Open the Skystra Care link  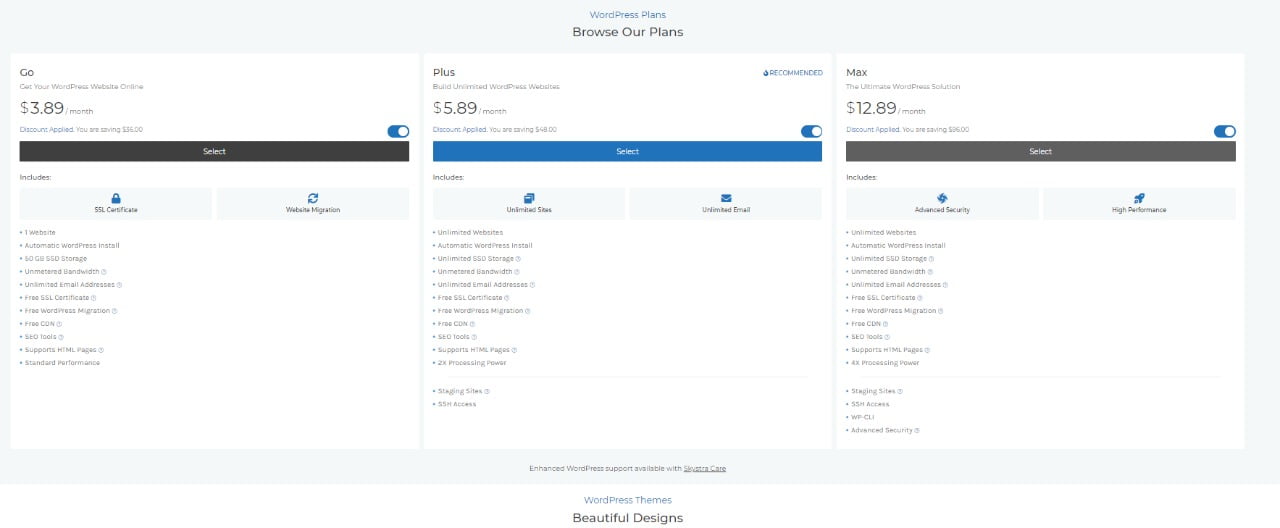click(704, 468)
